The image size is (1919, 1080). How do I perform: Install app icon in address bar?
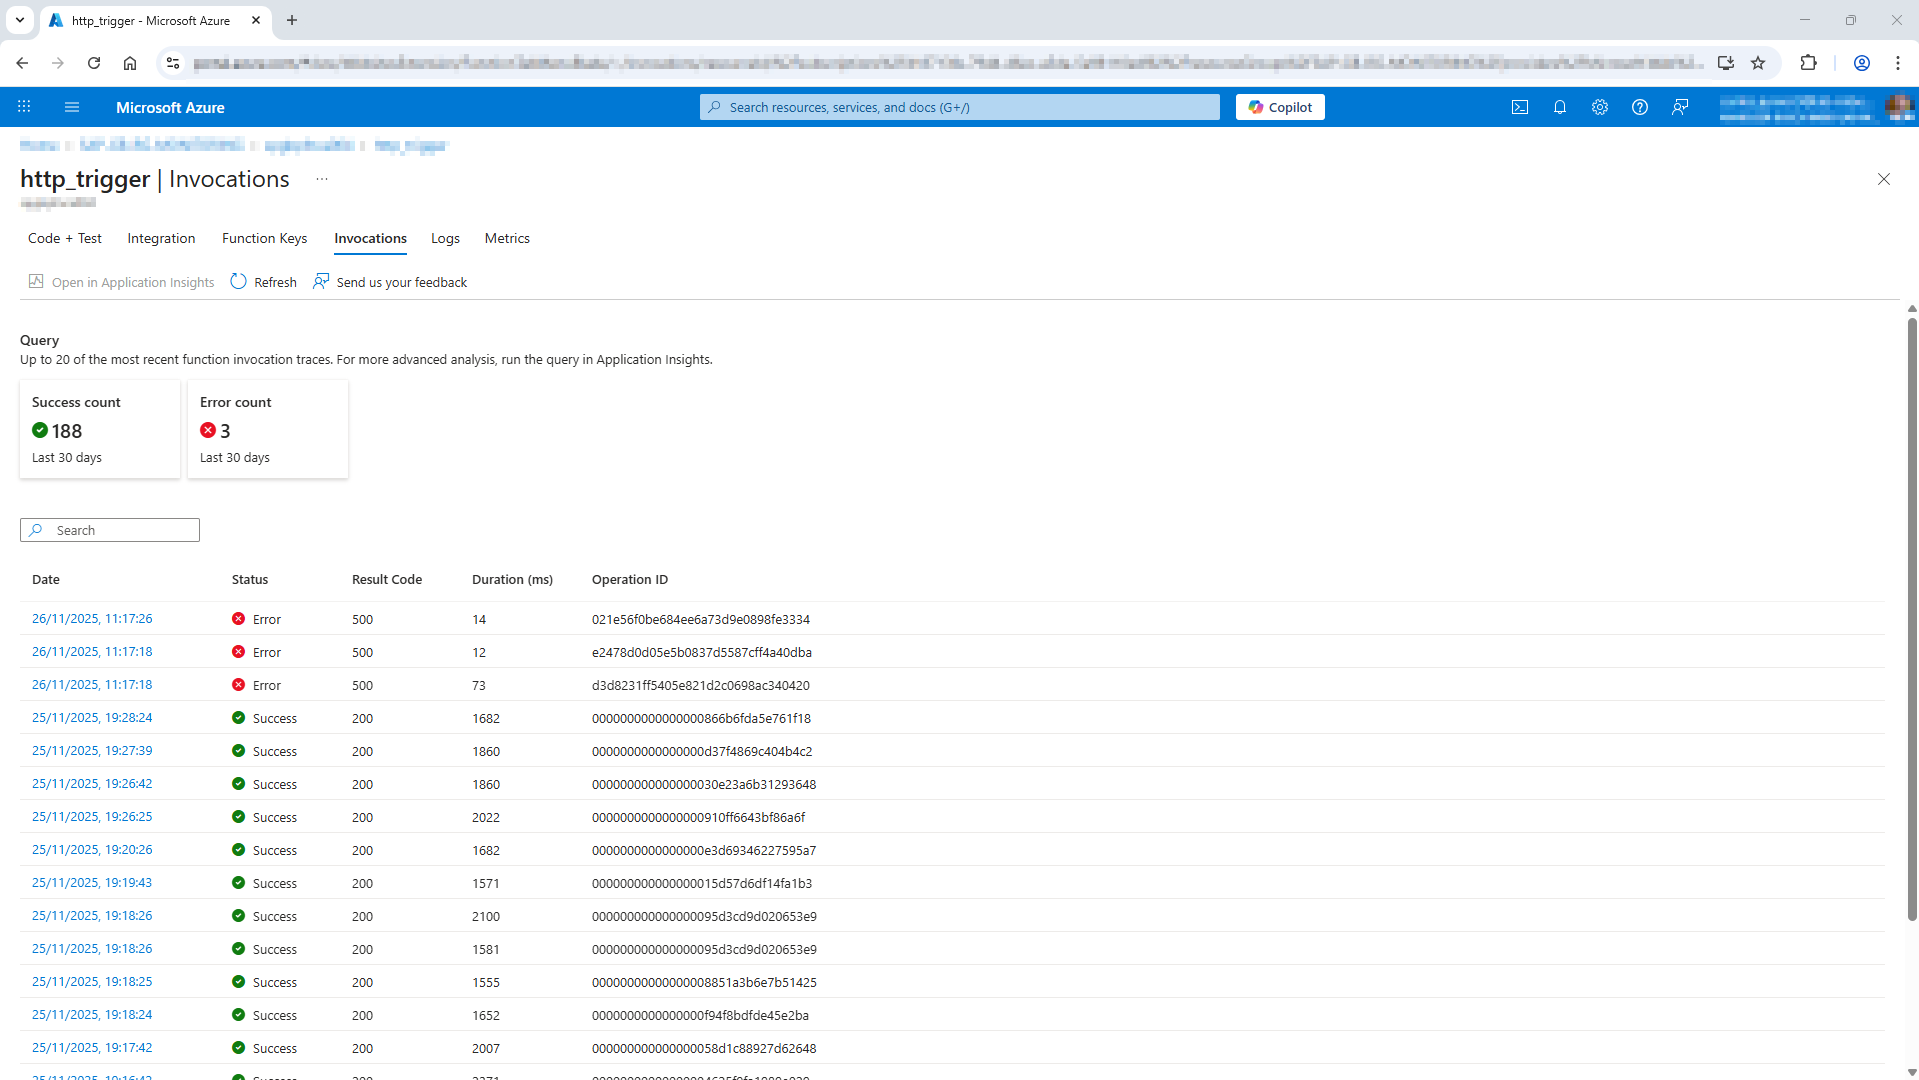pyautogui.click(x=1726, y=63)
